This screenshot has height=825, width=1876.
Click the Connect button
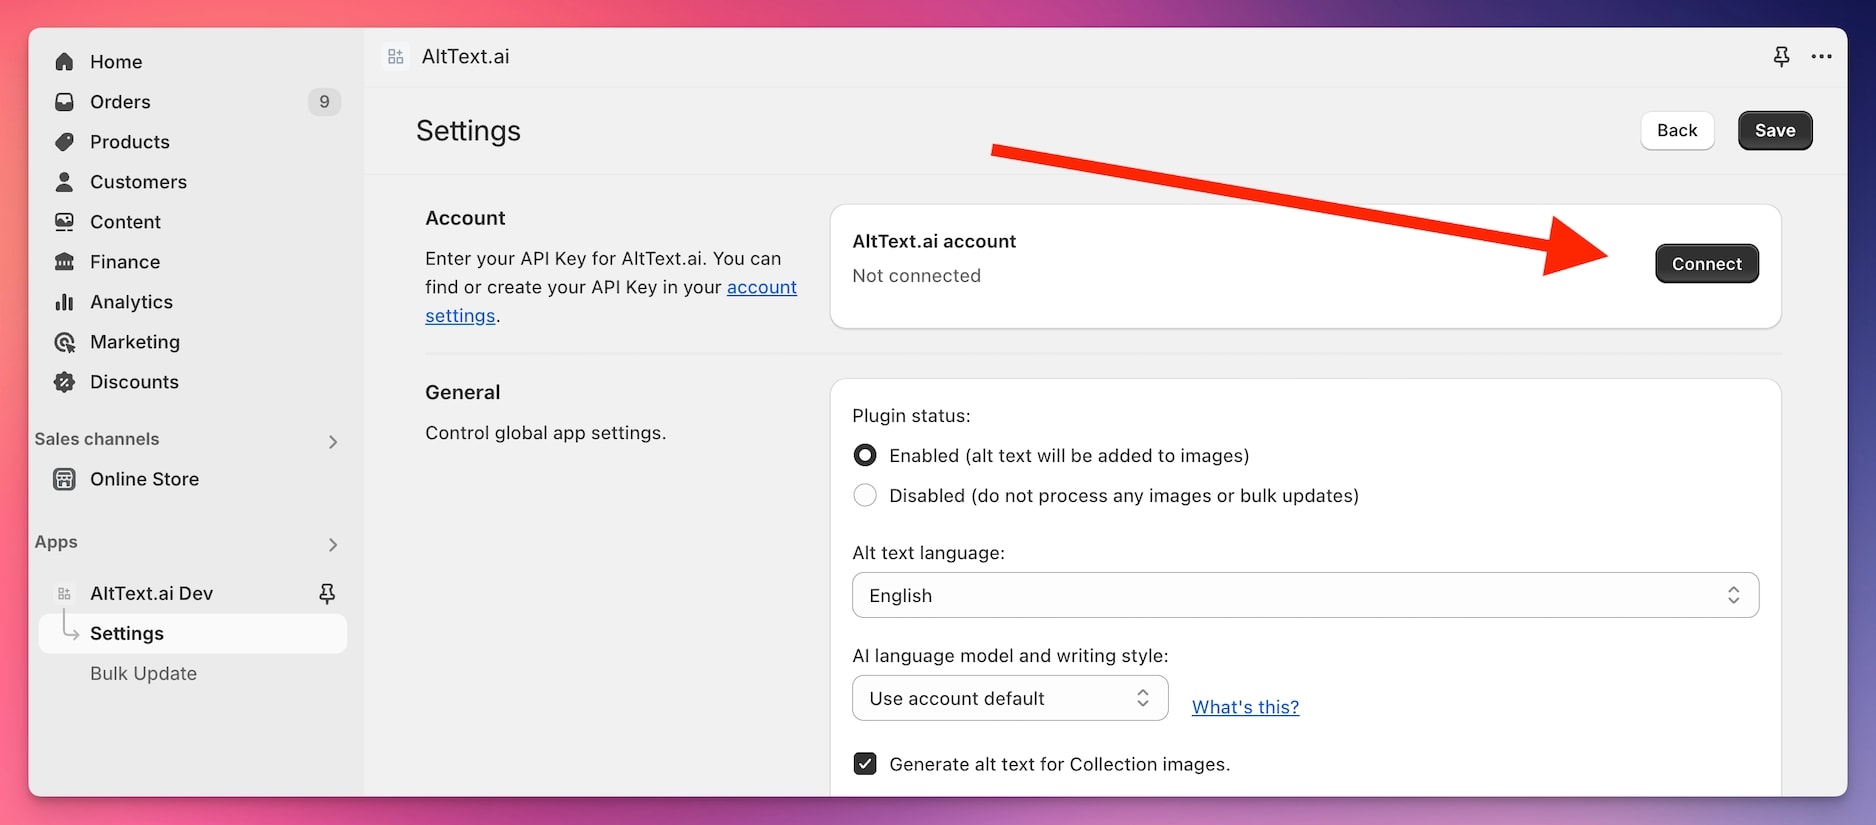[1707, 264]
